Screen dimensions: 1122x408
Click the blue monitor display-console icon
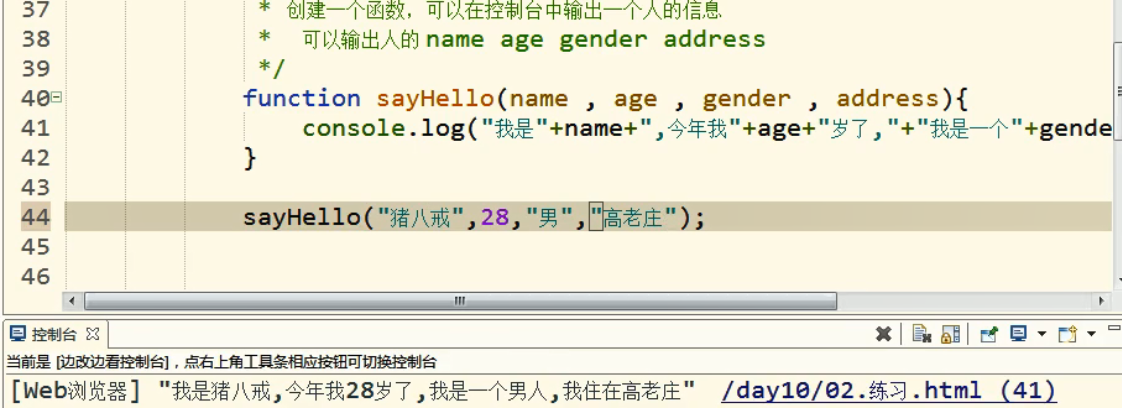point(1018,334)
